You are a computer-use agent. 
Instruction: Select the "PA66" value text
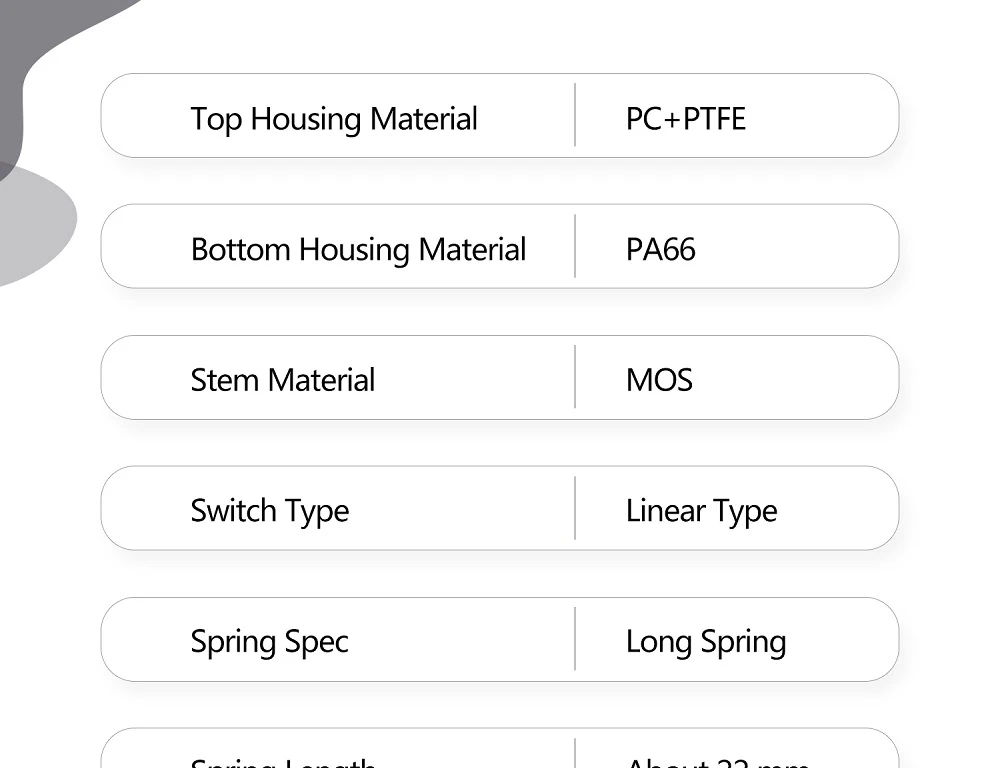click(660, 250)
